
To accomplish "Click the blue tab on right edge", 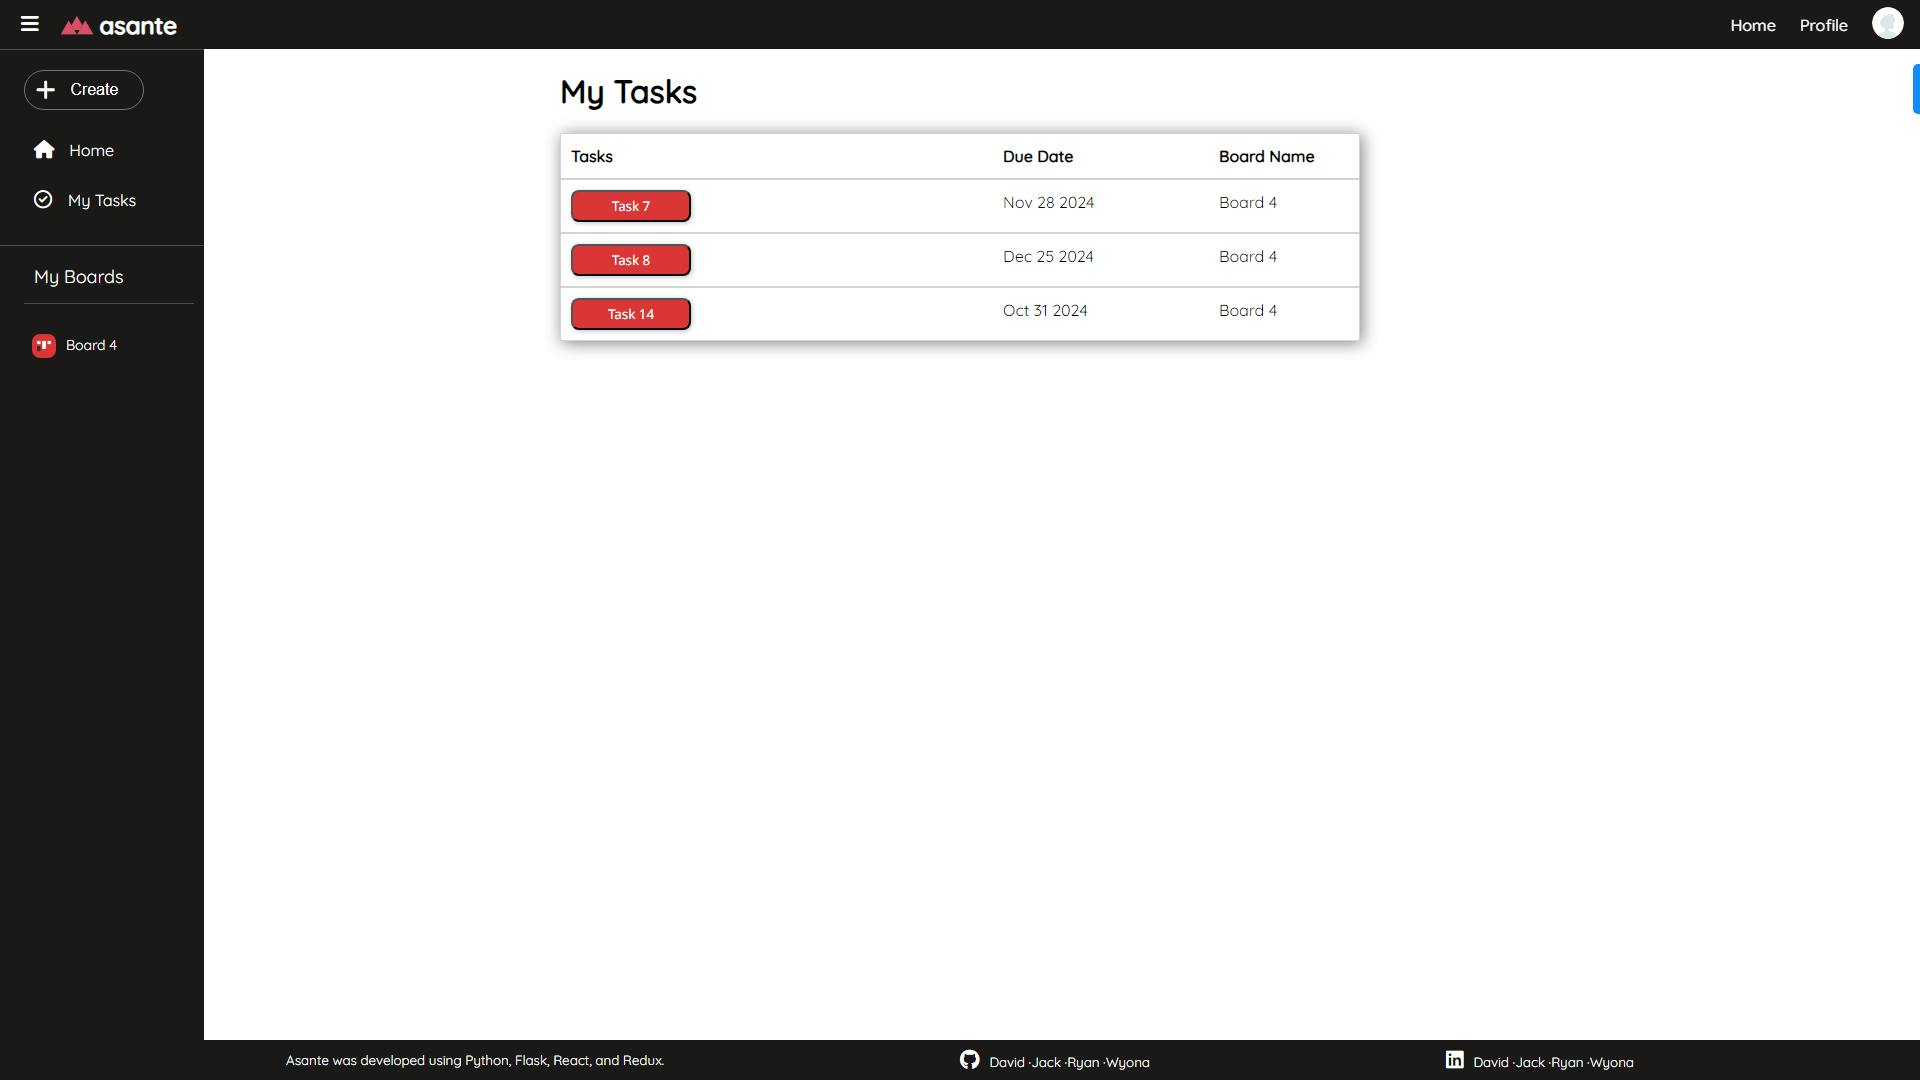I will (x=1915, y=89).
